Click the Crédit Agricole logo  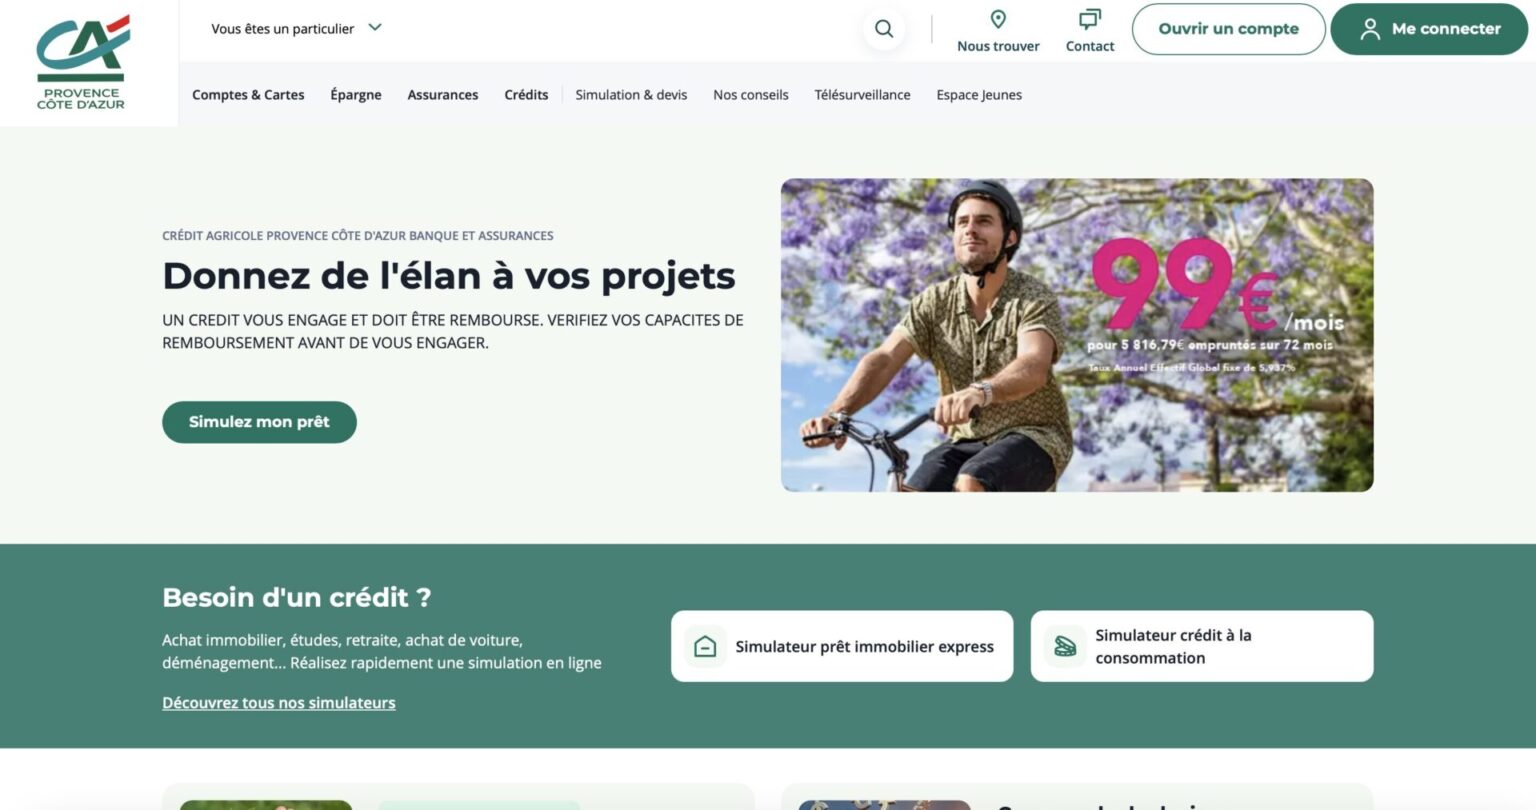(80, 62)
